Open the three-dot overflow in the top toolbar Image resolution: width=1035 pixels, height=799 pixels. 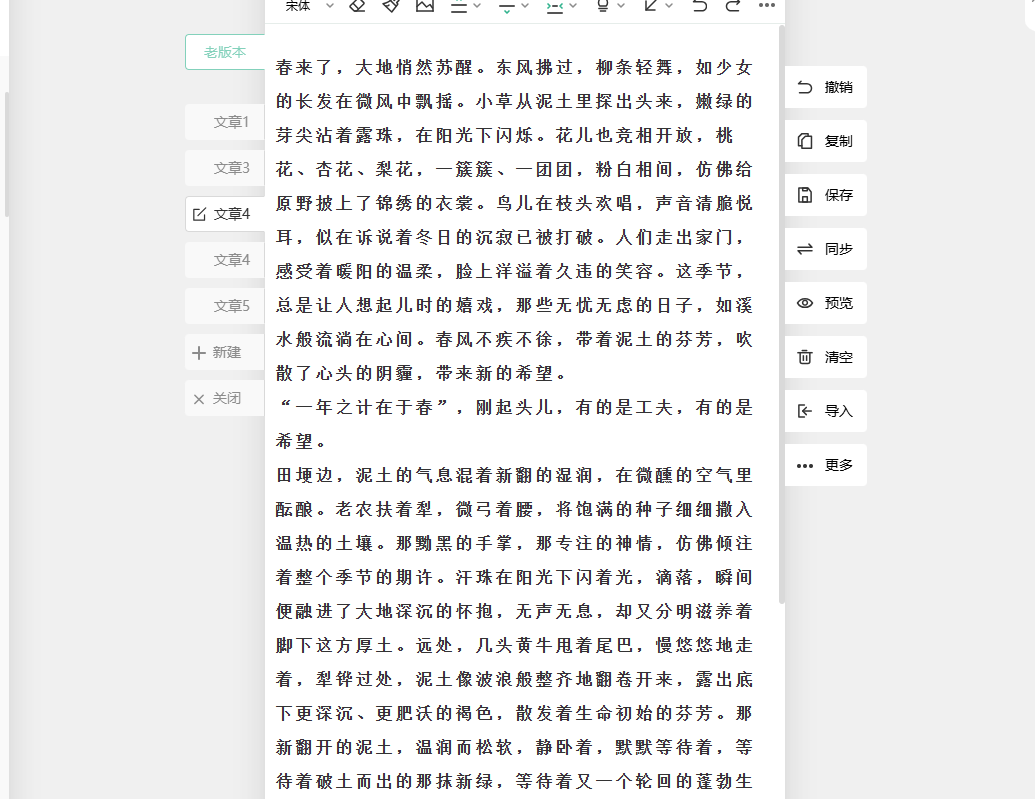point(767,6)
